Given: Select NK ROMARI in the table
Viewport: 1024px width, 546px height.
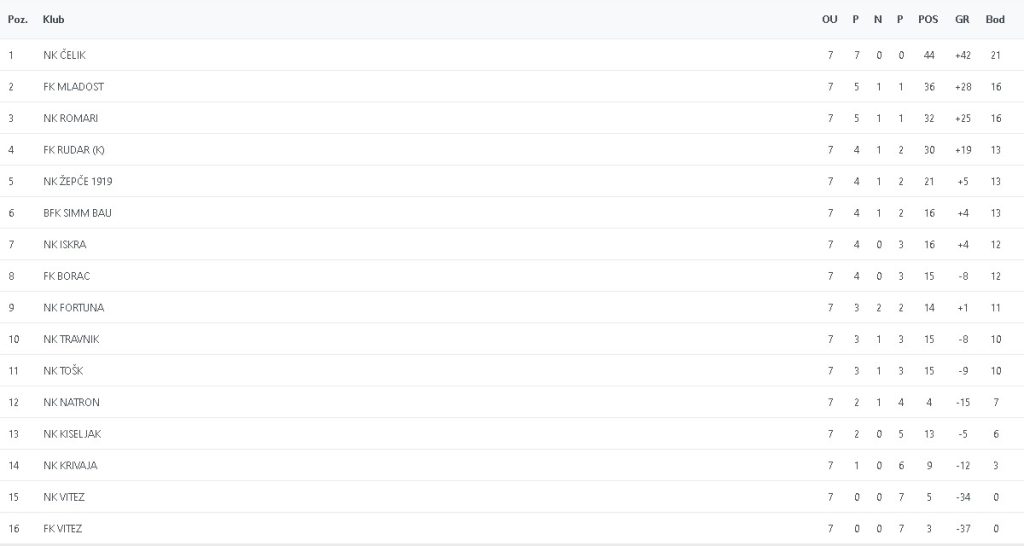Looking at the screenshot, I should tap(70, 118).
